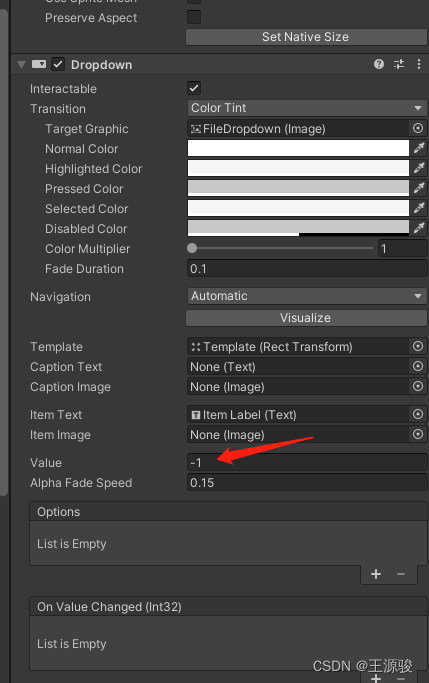Click the Set Native Size button
Screen dimensions: 429x683
tap(306, 37)
